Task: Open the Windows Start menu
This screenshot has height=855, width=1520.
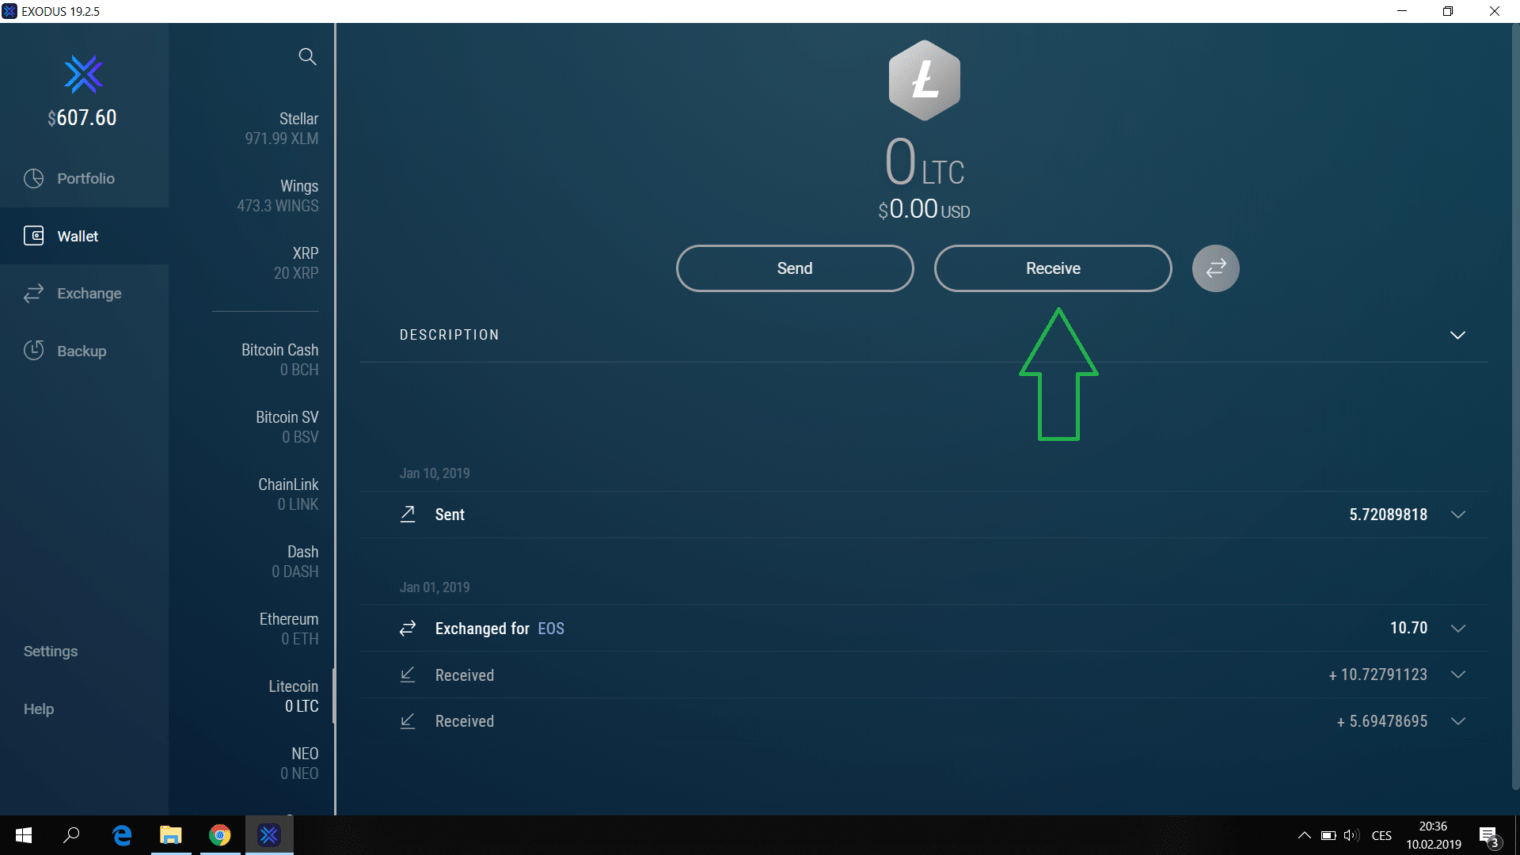Action: coord(24,835)
